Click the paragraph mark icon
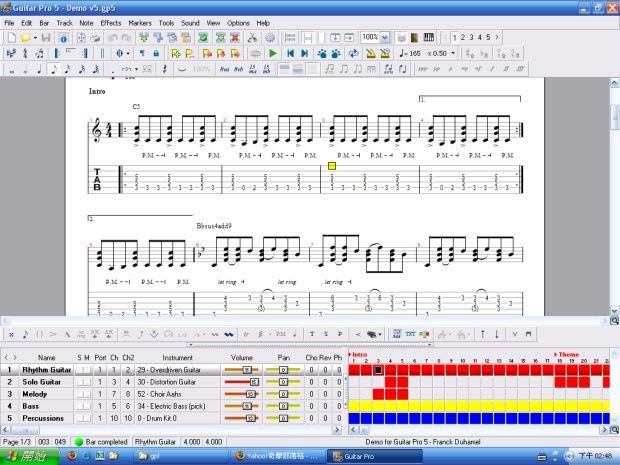The image size is (620, 465). click(x=142, y=53)
